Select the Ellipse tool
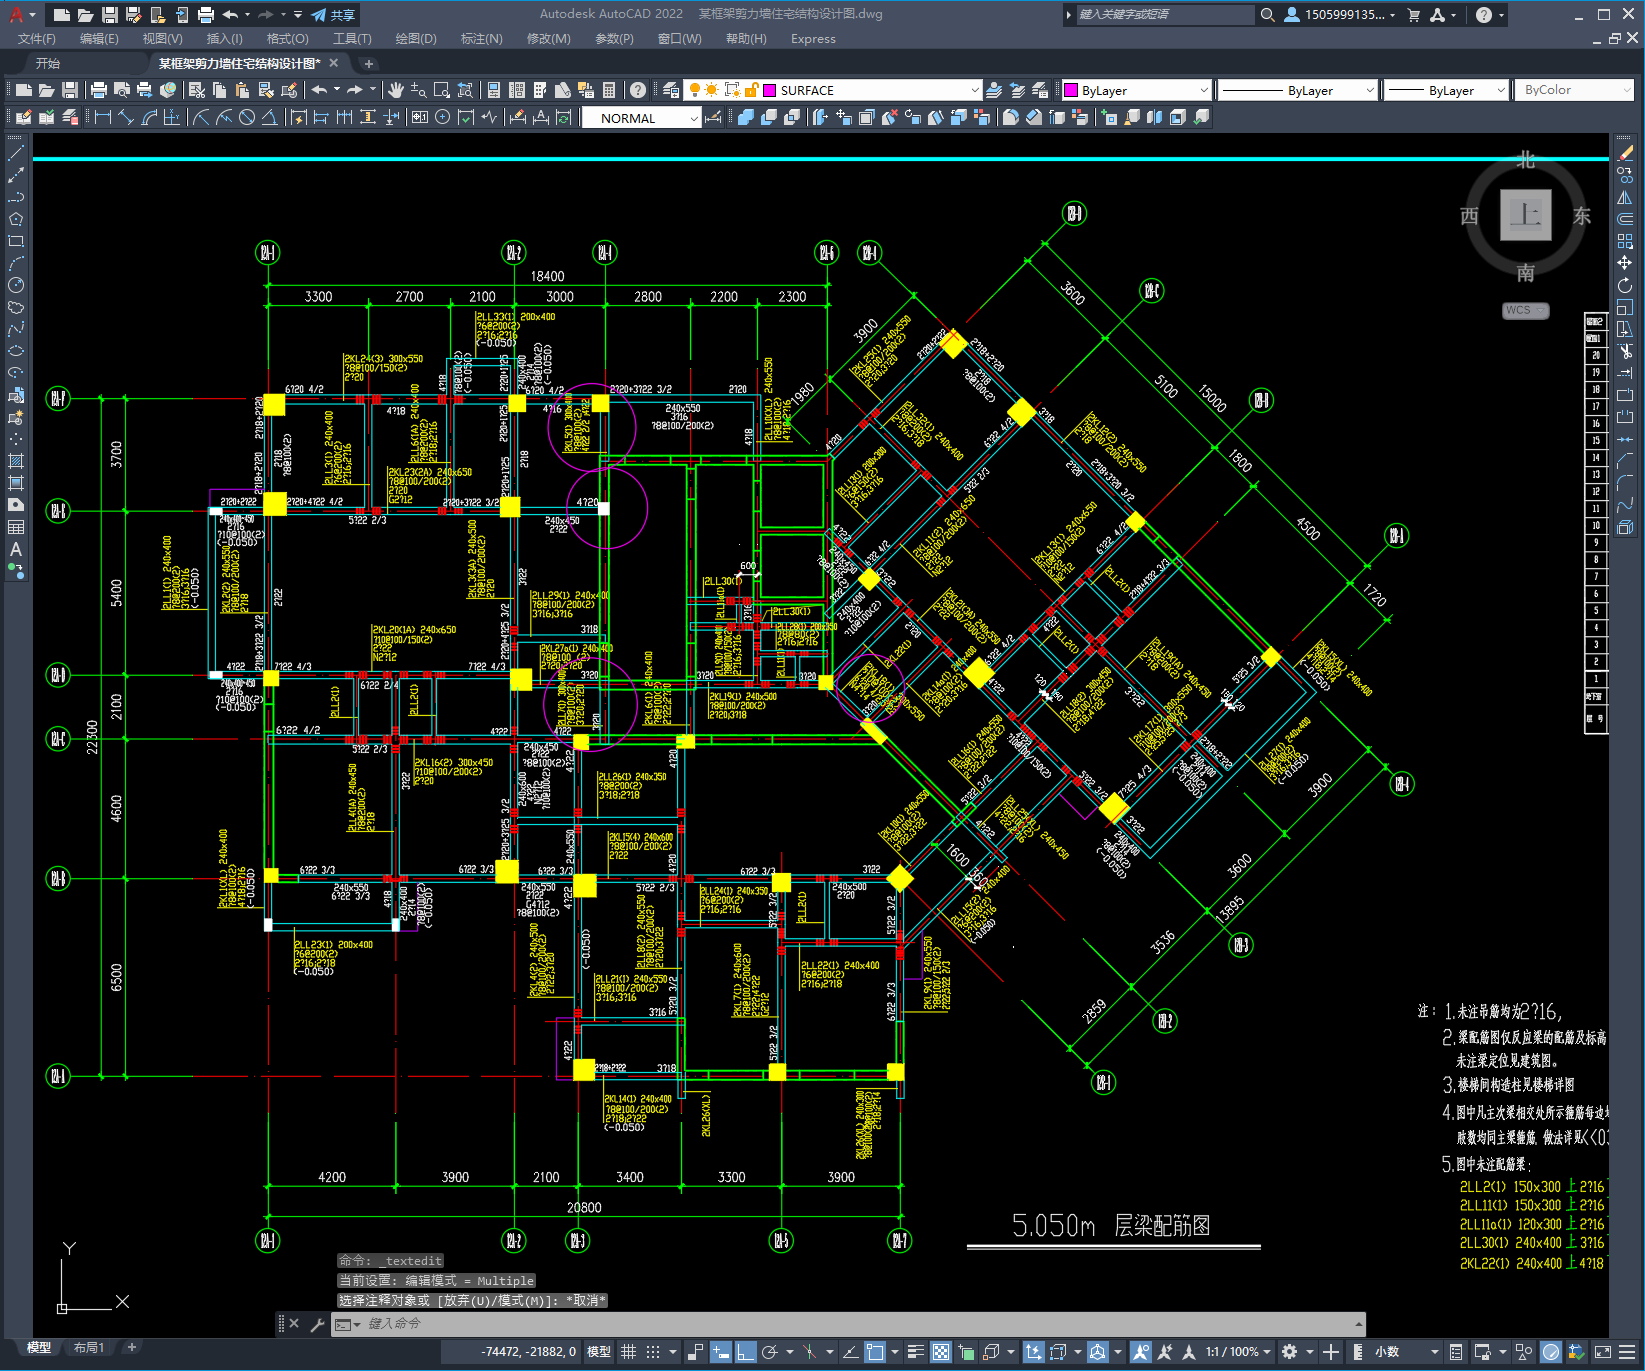Image resolution: width=1645 pixels, height=1371 pixels. pos(16,351)
